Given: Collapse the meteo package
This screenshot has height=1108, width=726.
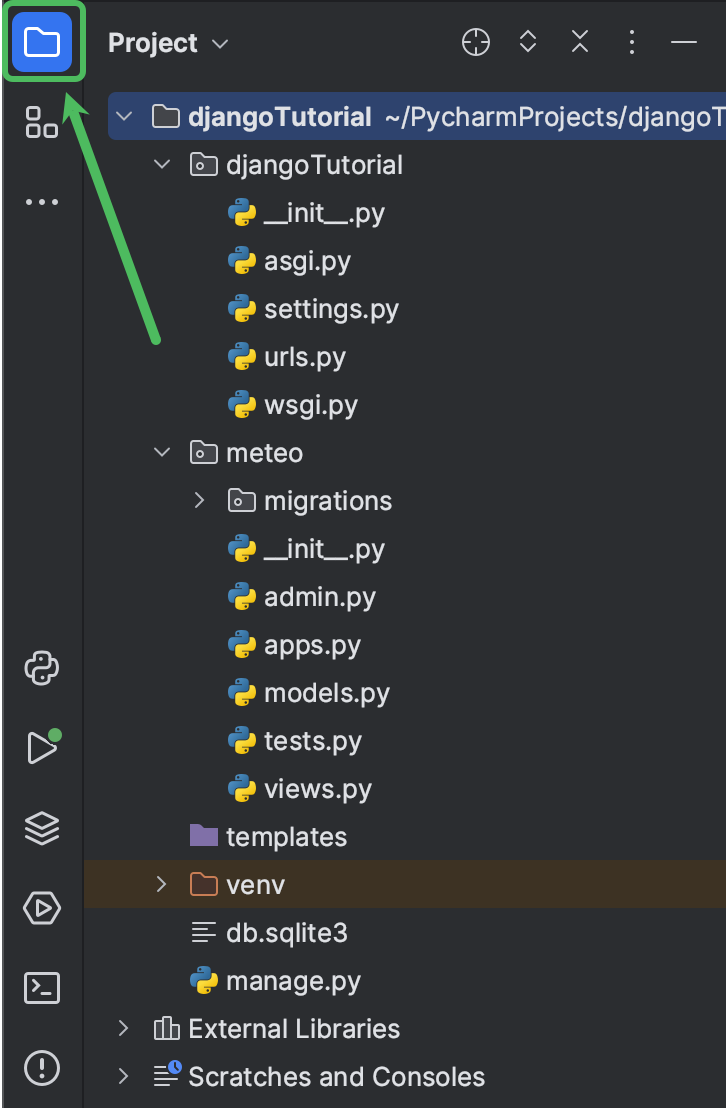Looking at the screenshot, I should (x=161, y=452).
